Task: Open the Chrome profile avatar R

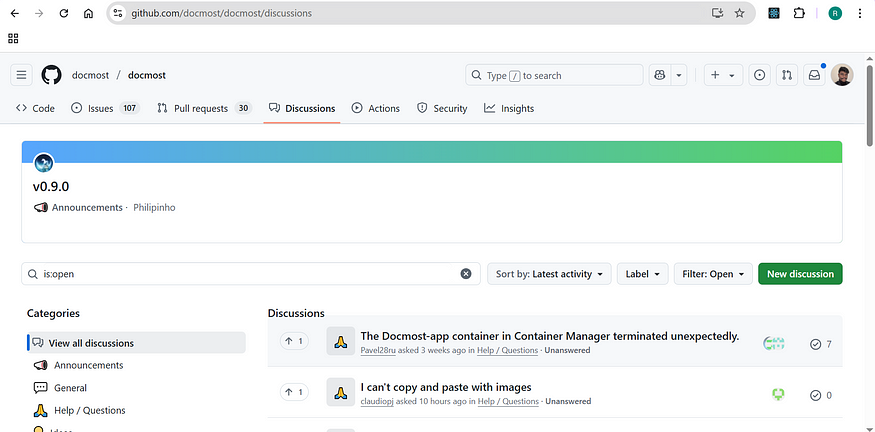Action: (x=835, y=13)
